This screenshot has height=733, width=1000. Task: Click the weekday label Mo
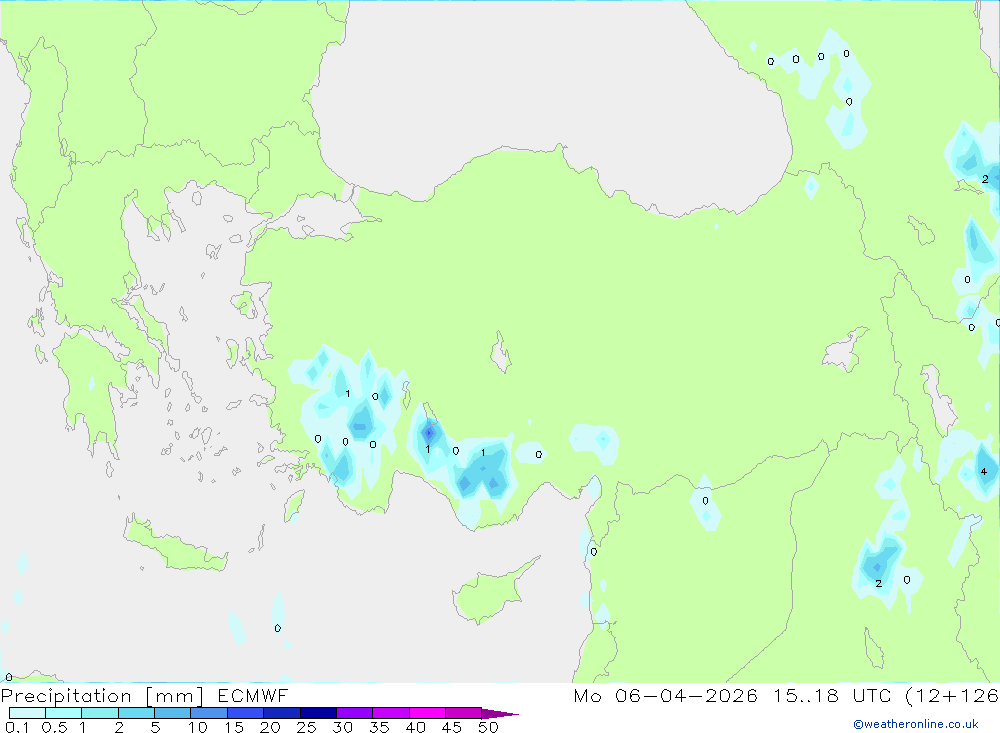tap(587, 696)
